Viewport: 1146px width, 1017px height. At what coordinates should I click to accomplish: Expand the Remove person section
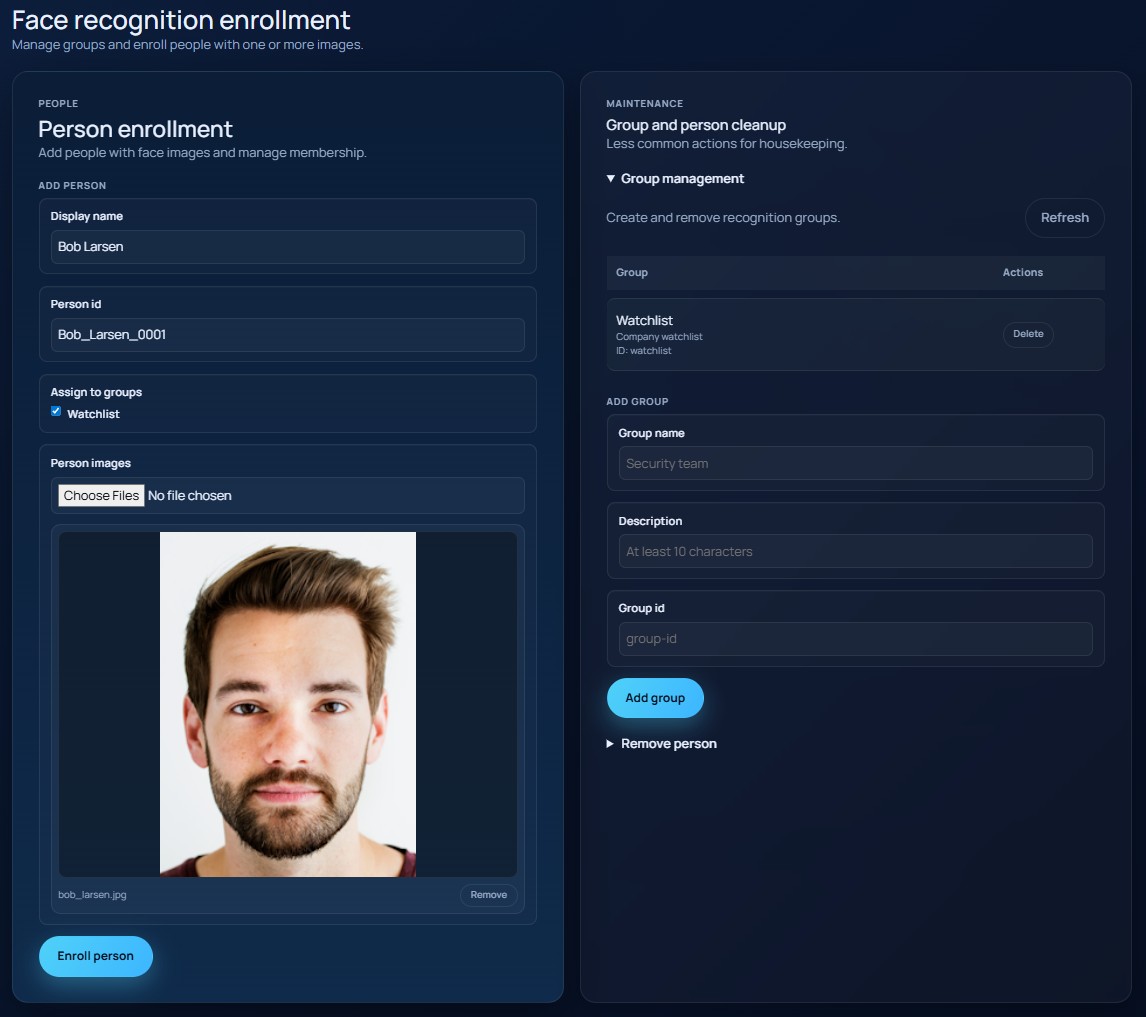click(662, 743)
